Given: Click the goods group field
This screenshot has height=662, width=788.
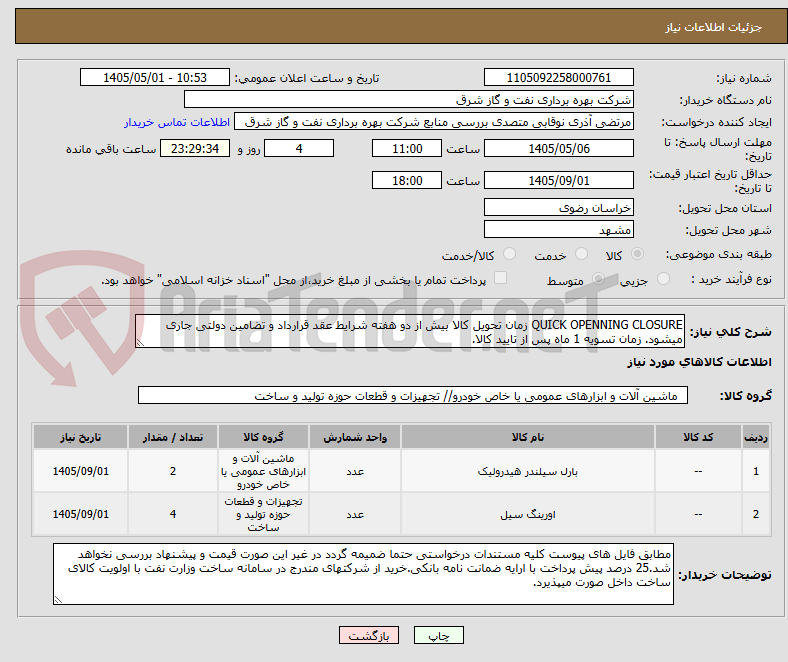Looking at the screenshot, I should 413,395.
